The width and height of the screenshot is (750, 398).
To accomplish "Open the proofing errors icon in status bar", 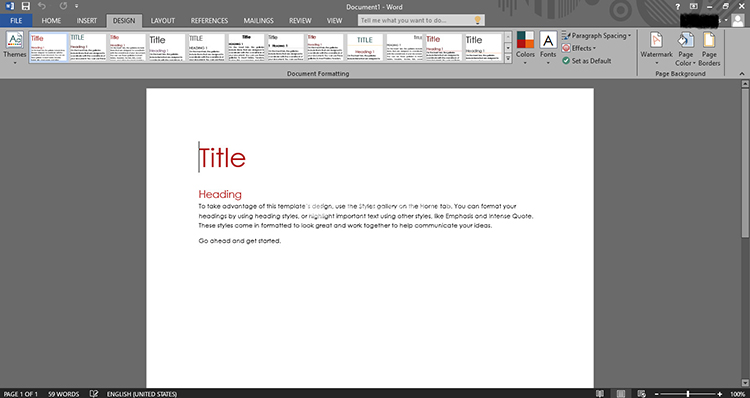I will (x=94, y=394).
